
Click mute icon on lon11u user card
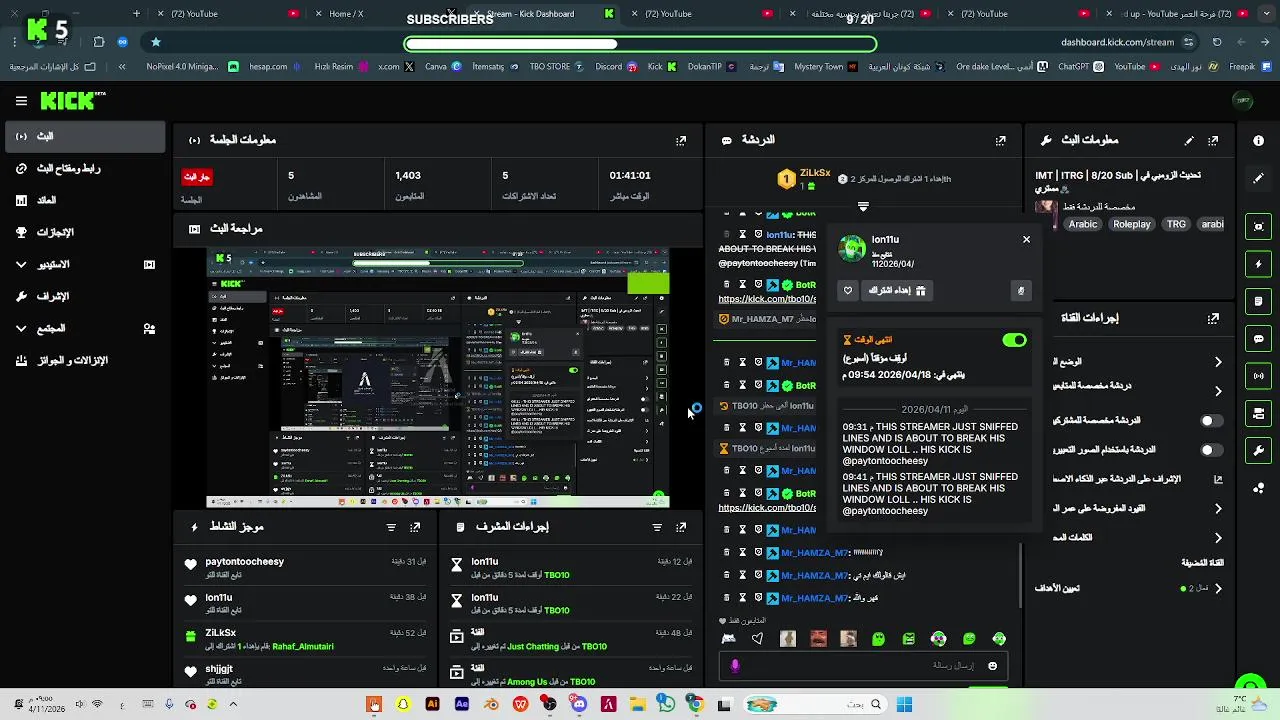[1020, 291]
